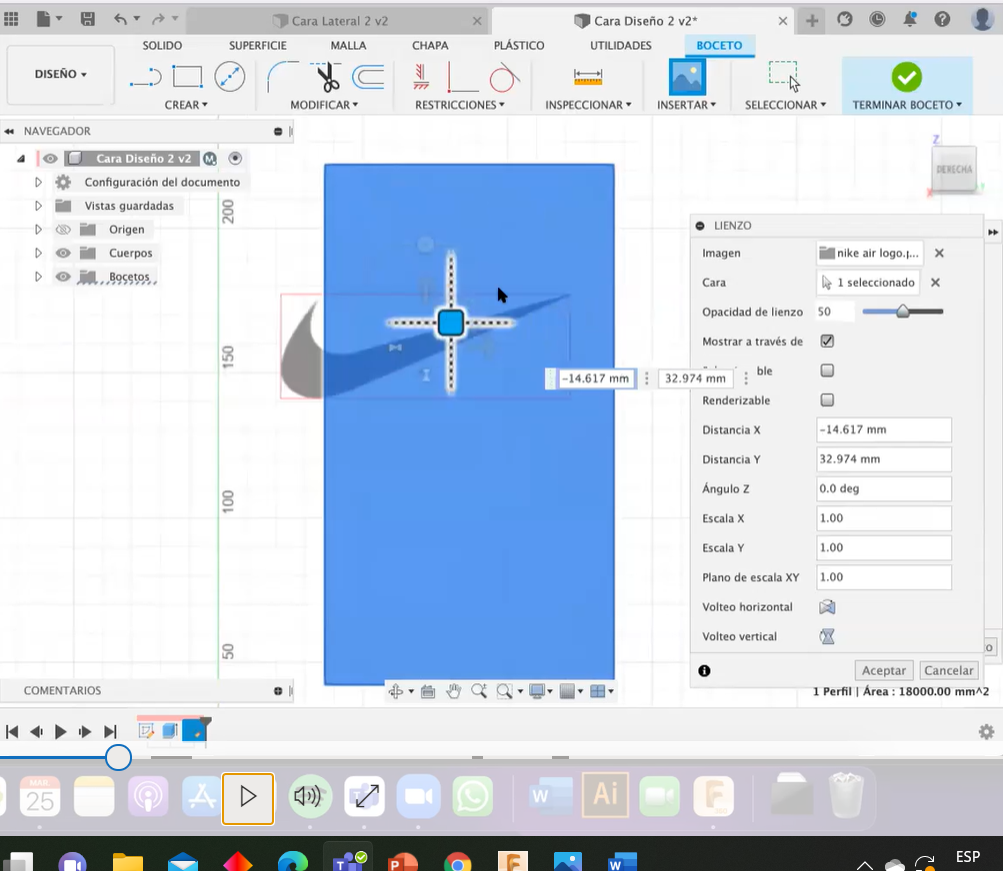The image size is (1003, 871).
Task: Expand the Cuerpos node
Action: (38, 253)
